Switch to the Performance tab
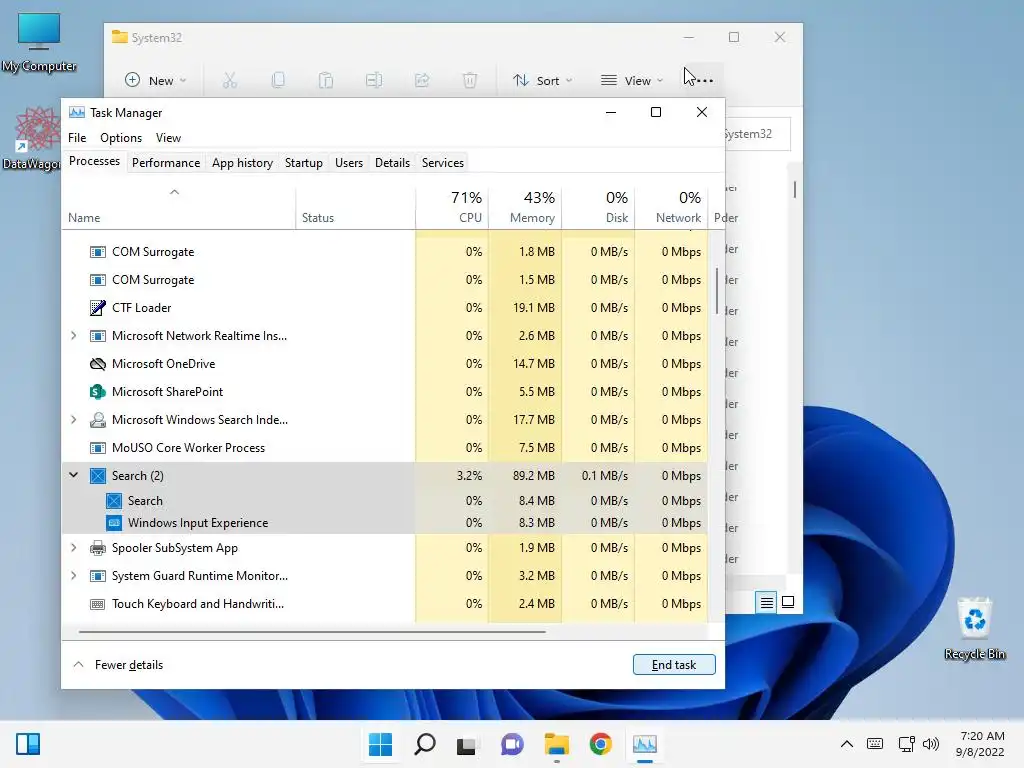The height and width of the screenshot is (768, 1024). (x=166, y=163)
